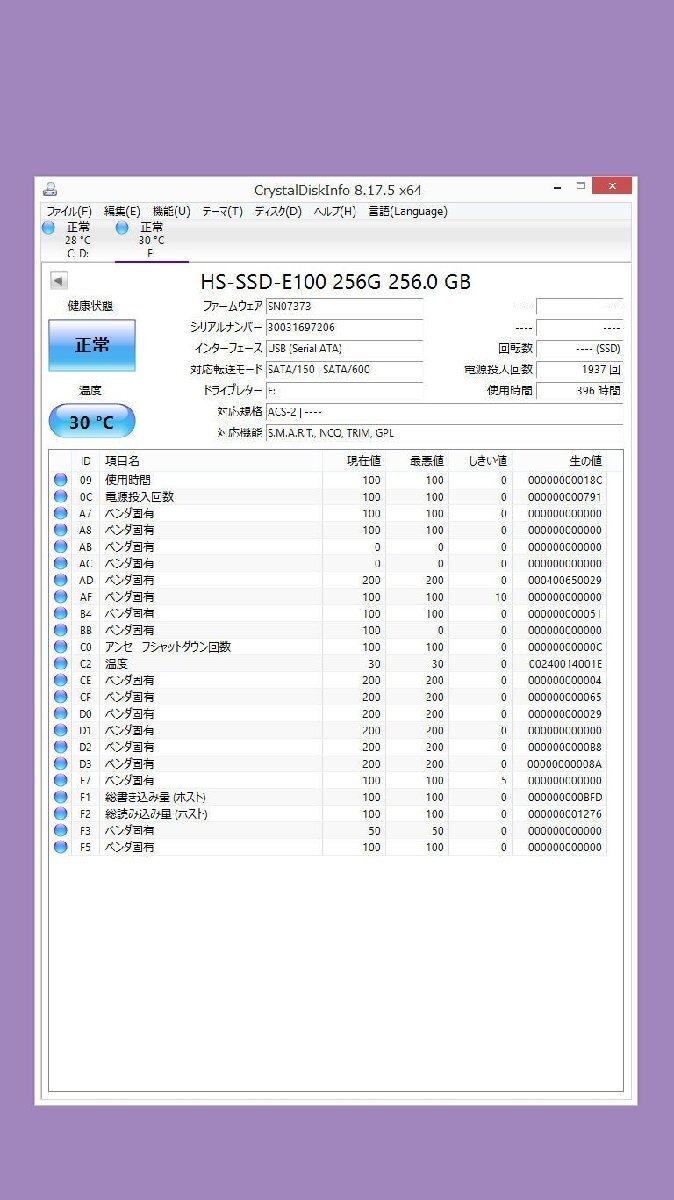Open the ファイル(F) menu
This screenshot has width=674, height=1200.
point(69,211)
